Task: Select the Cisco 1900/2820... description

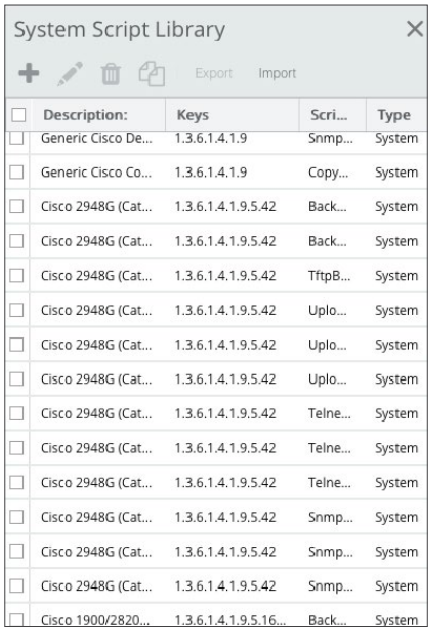Action: pyautogui.click(x=95, y=620)
